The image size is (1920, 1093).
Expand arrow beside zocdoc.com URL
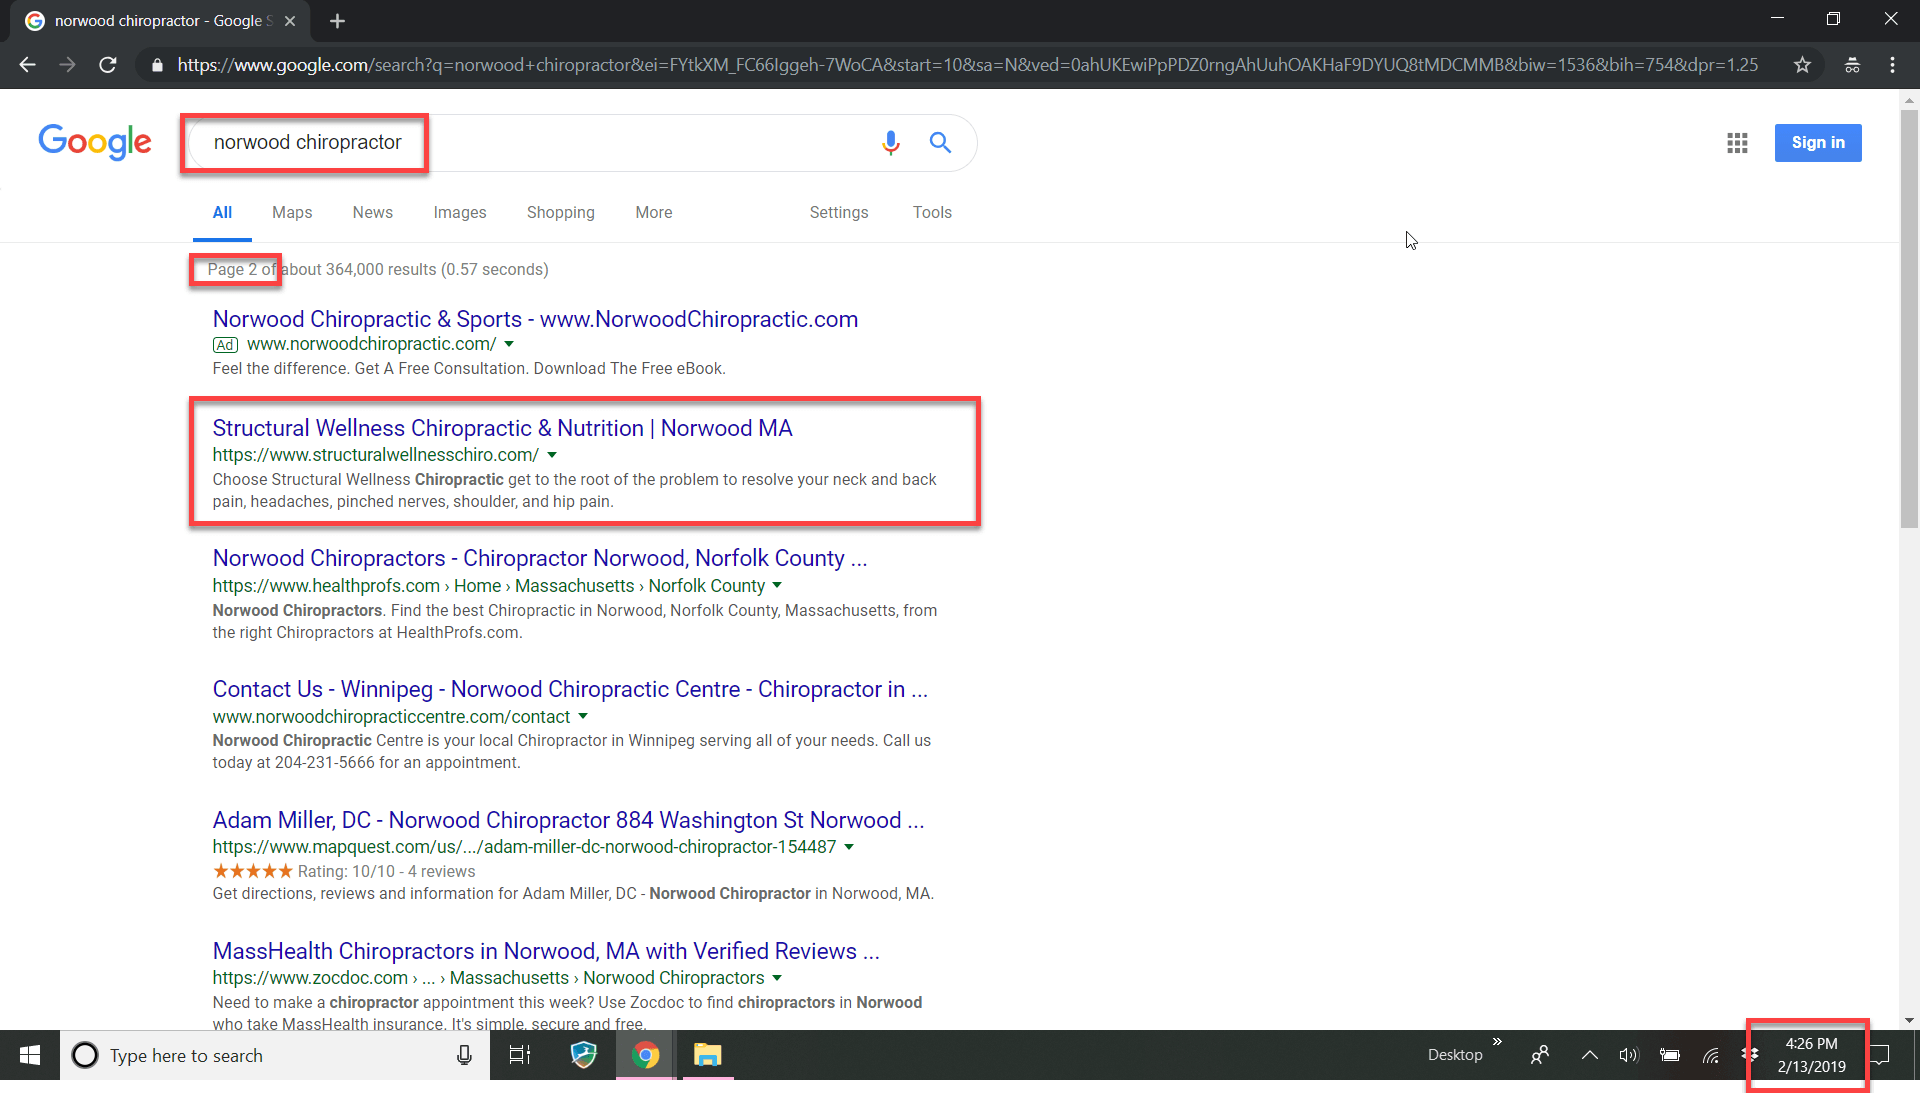[777, 978]
